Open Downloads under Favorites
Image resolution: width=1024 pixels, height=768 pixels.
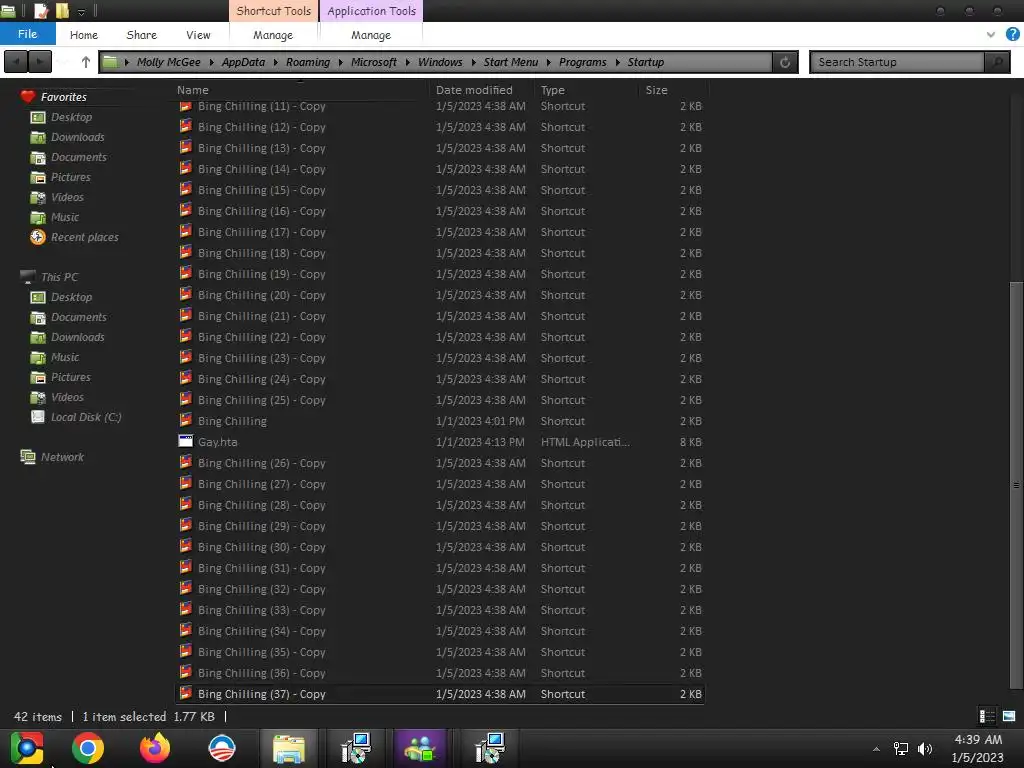pyautogui.click(x=77, y=137)
